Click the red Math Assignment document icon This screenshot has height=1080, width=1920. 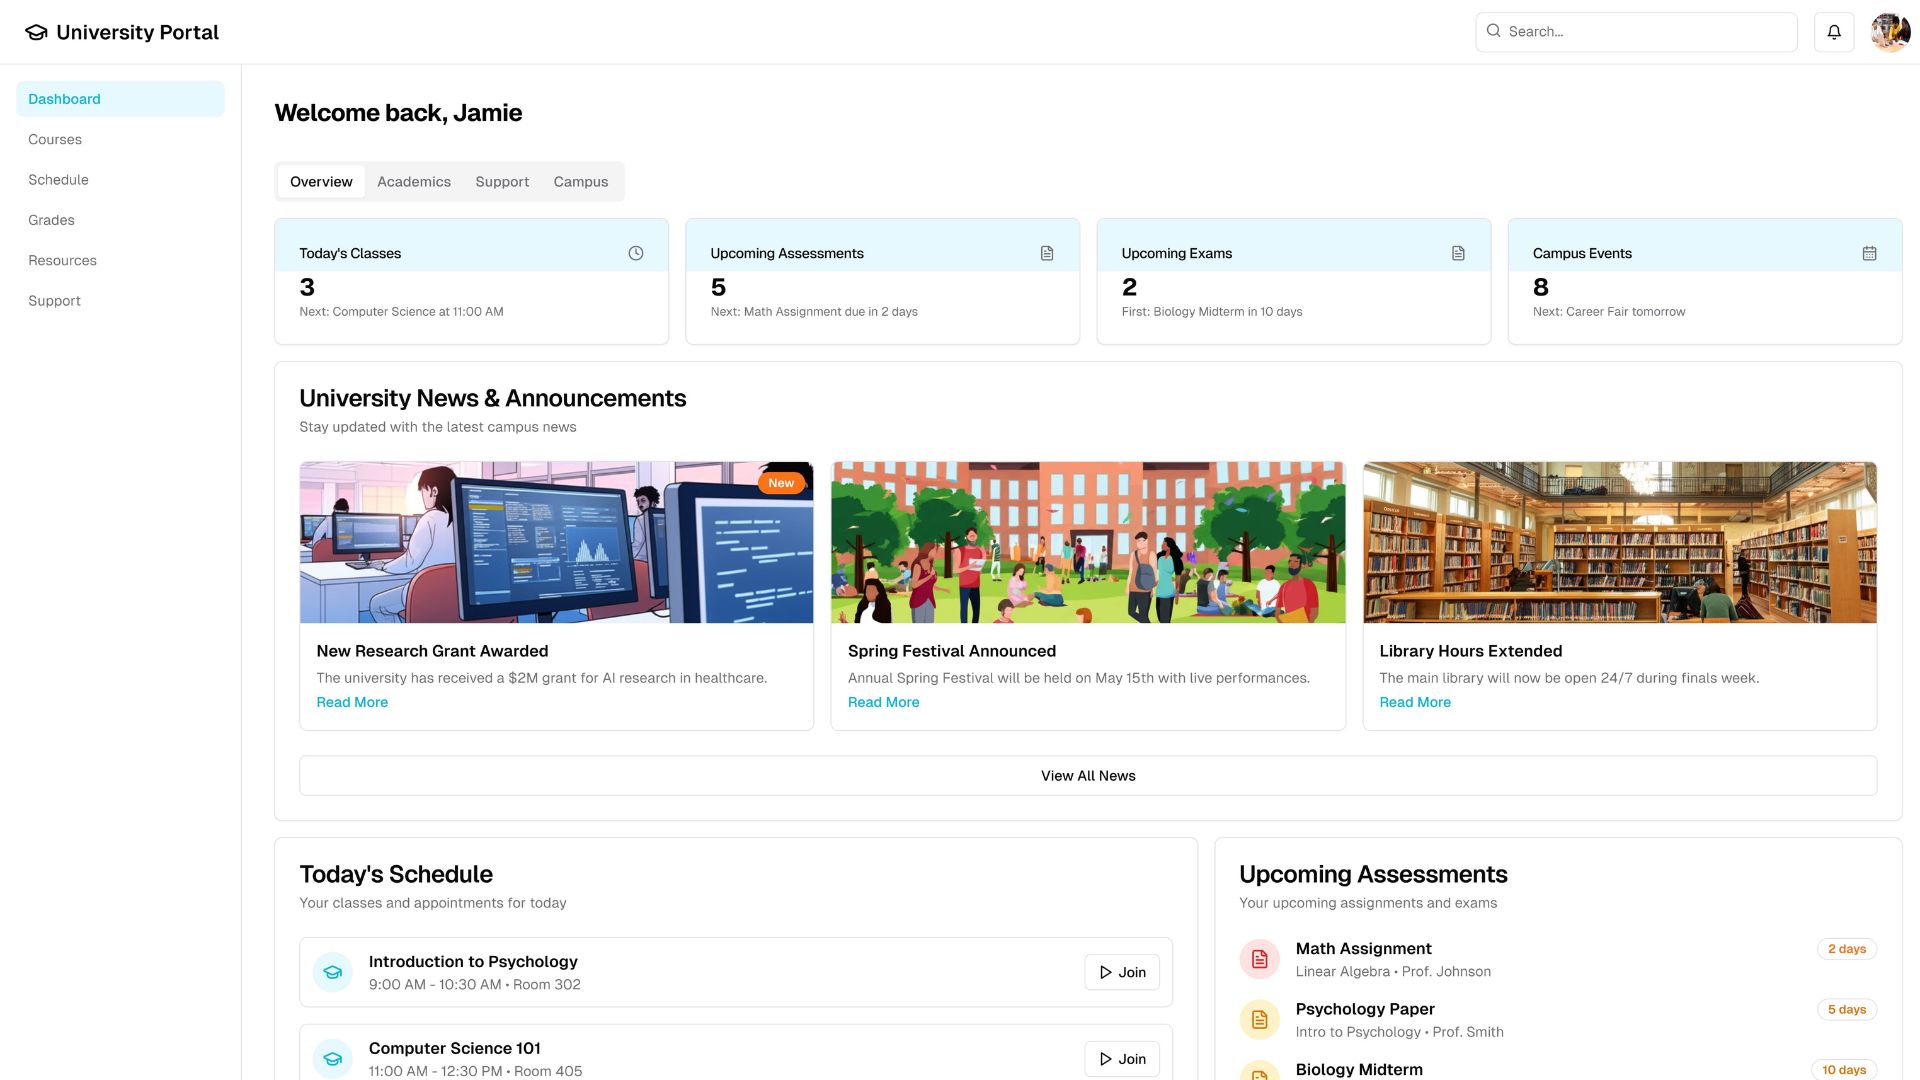point(1260,959)
